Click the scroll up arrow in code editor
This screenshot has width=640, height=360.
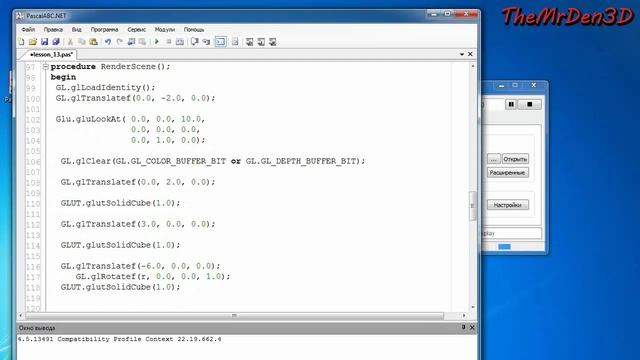[x=473, y=66]
